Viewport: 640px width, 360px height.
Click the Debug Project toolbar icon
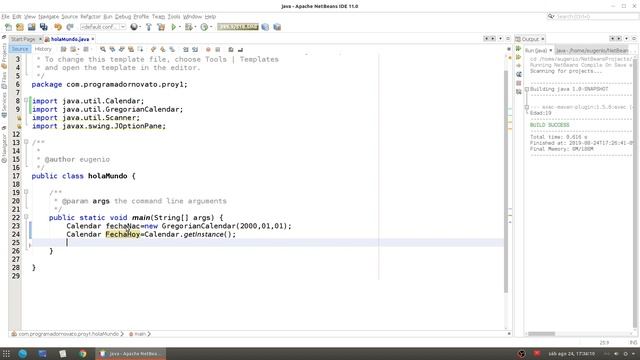(188, 27)
